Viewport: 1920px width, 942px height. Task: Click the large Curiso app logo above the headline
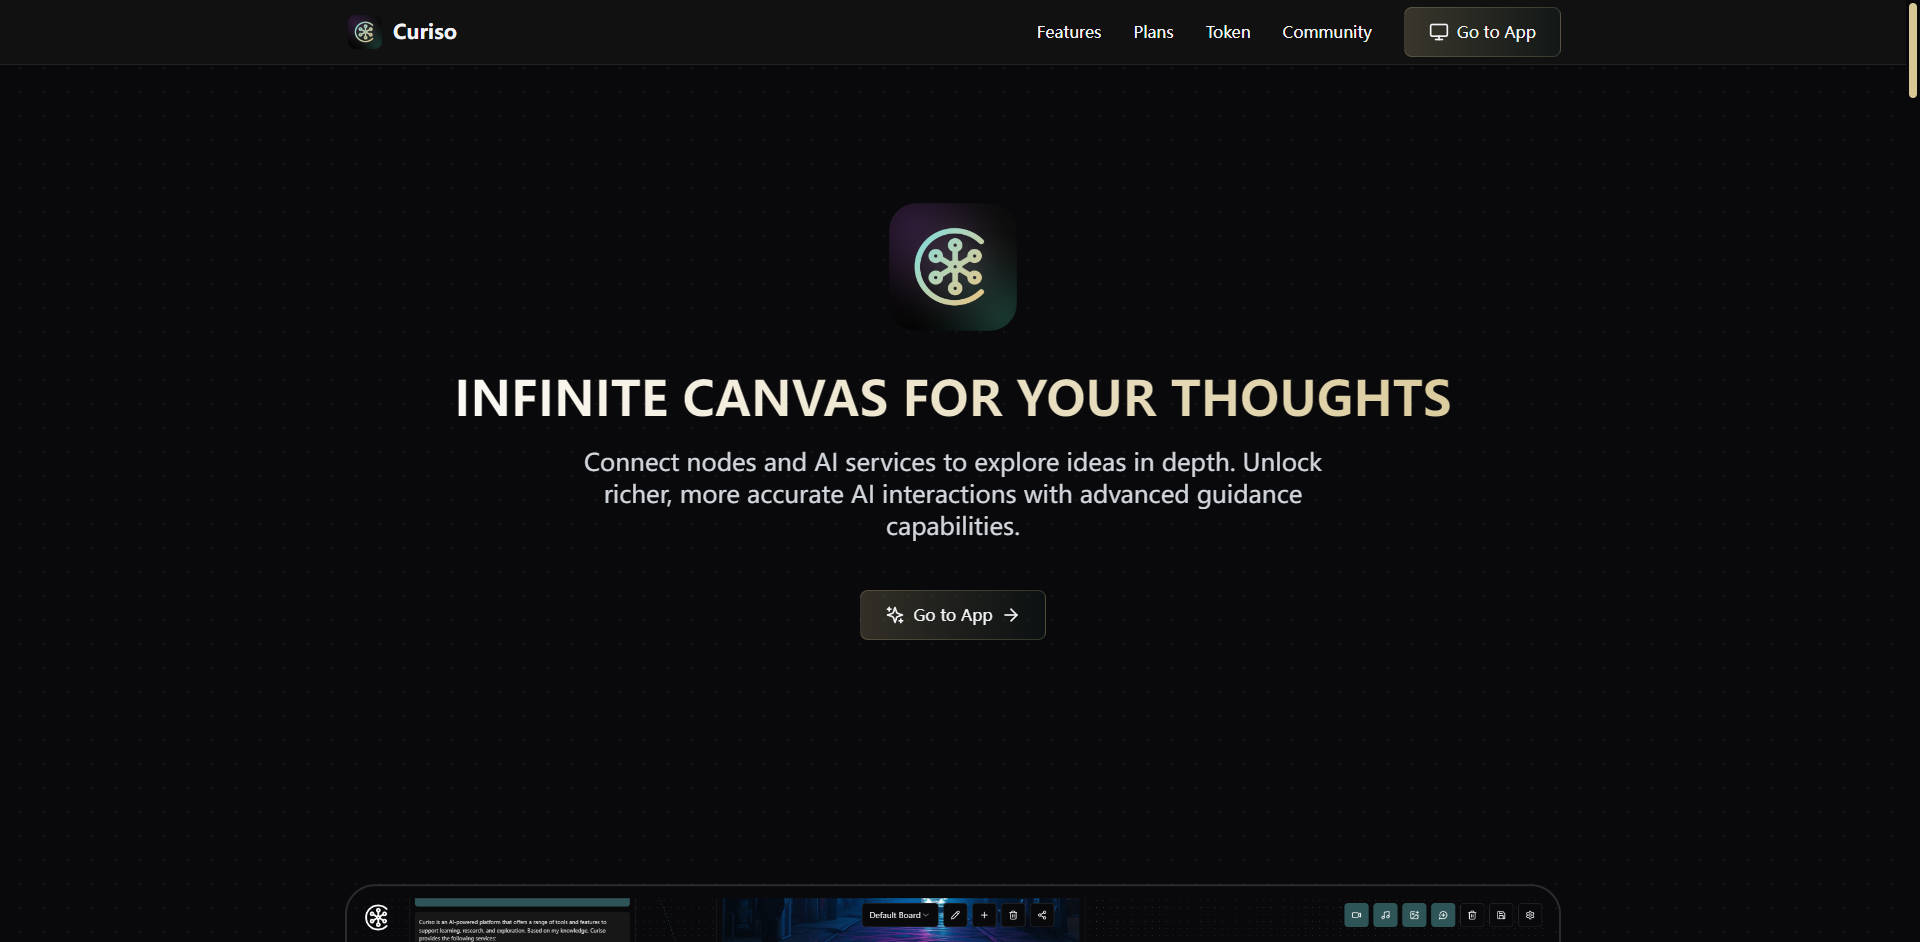click(952, 266)
